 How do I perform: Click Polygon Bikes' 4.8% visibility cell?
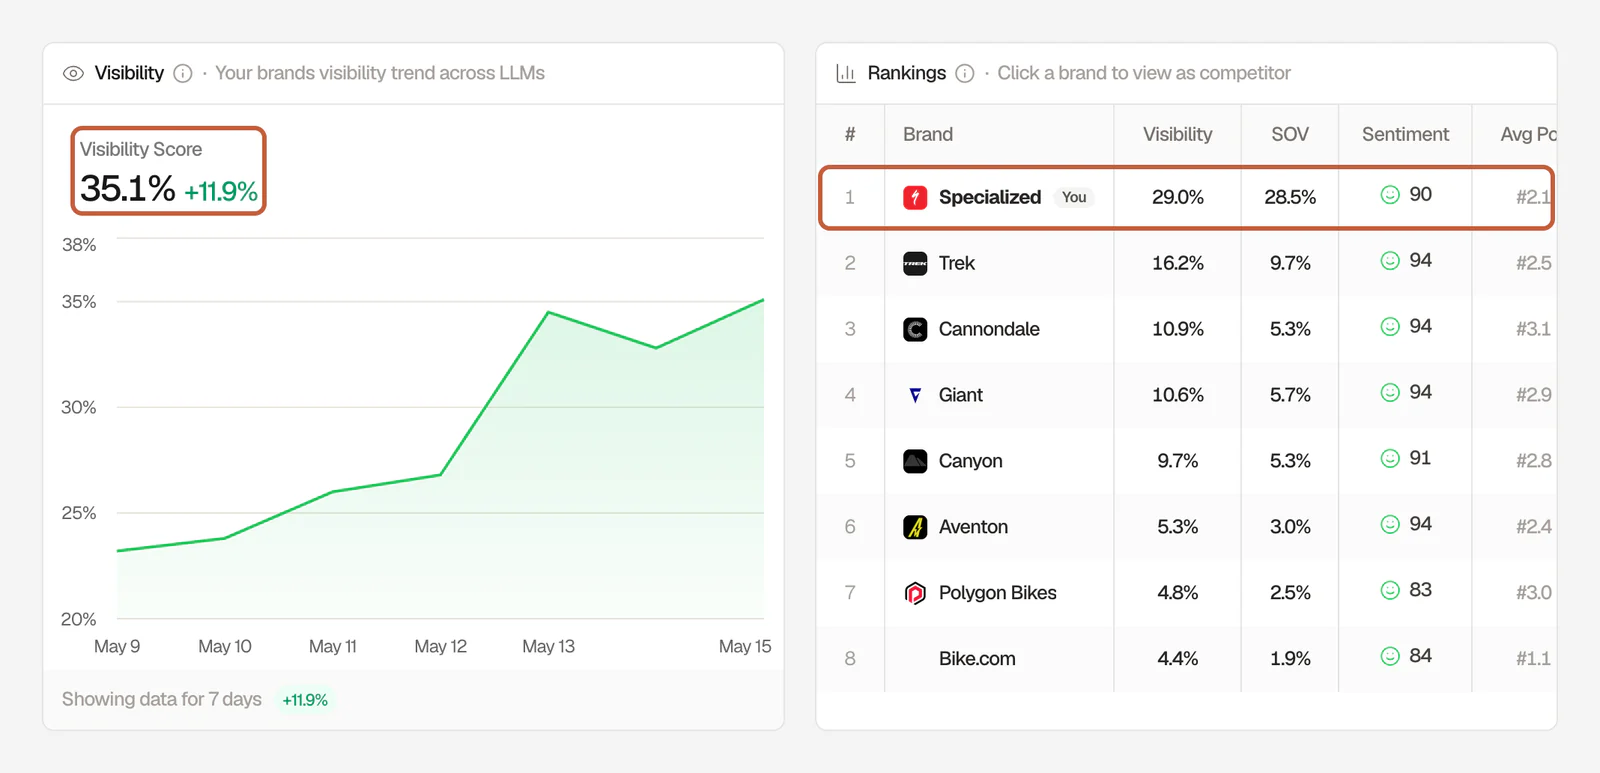click(1178, 593)
